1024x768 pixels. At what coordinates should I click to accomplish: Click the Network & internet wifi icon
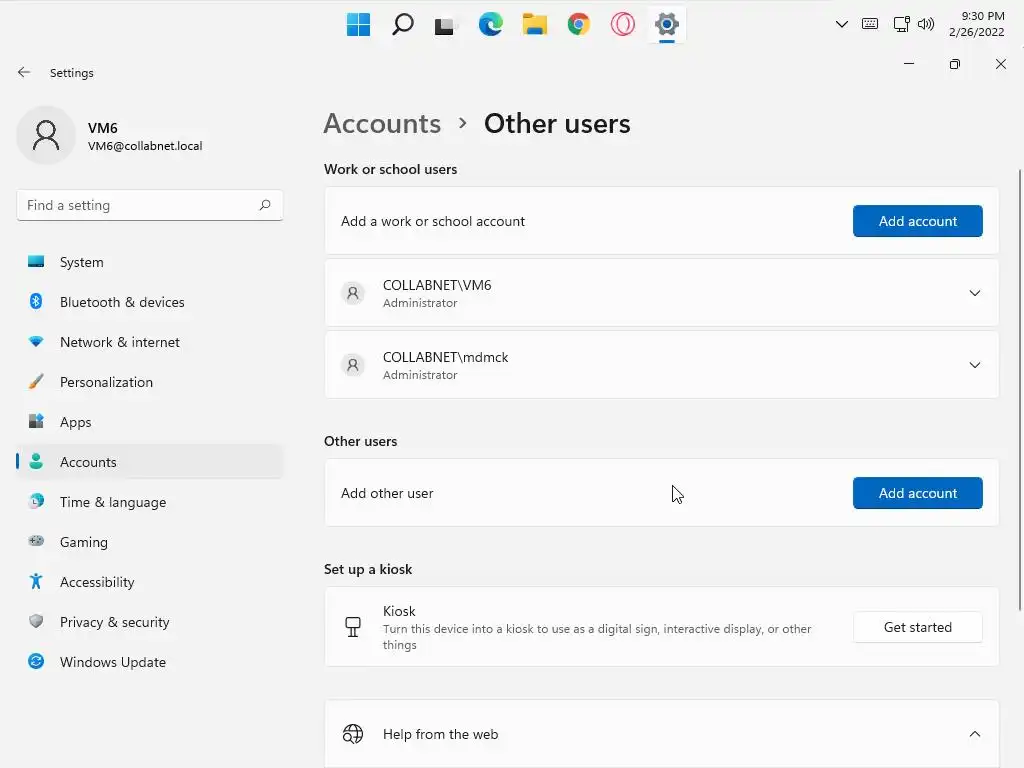36,342
